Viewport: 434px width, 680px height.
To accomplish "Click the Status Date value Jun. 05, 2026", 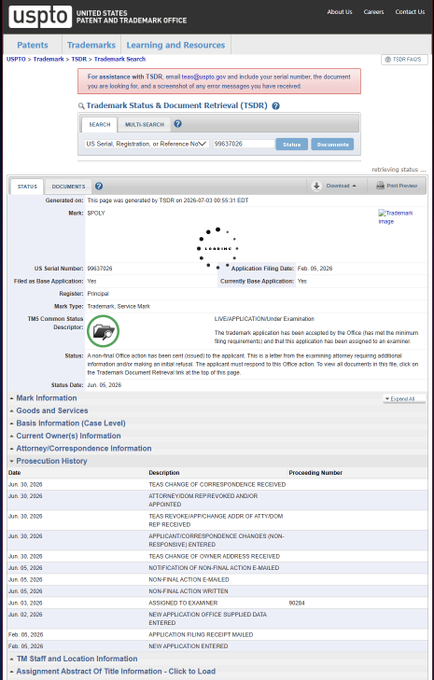I will [104, 385].
